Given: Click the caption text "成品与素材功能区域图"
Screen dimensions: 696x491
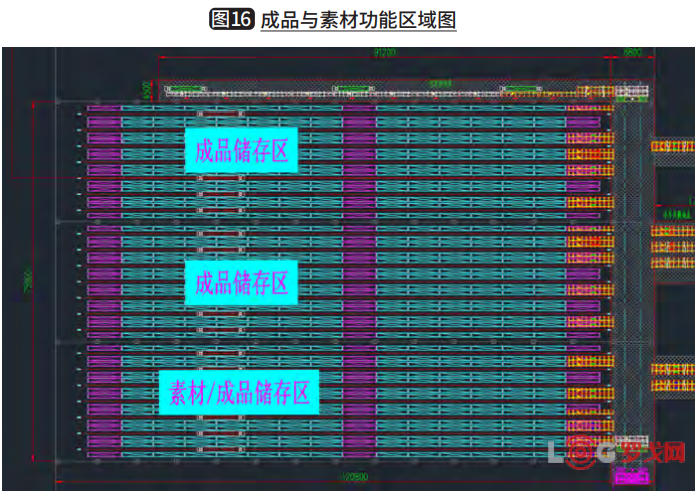Looking at the screenshot, I should pos(358,20).
